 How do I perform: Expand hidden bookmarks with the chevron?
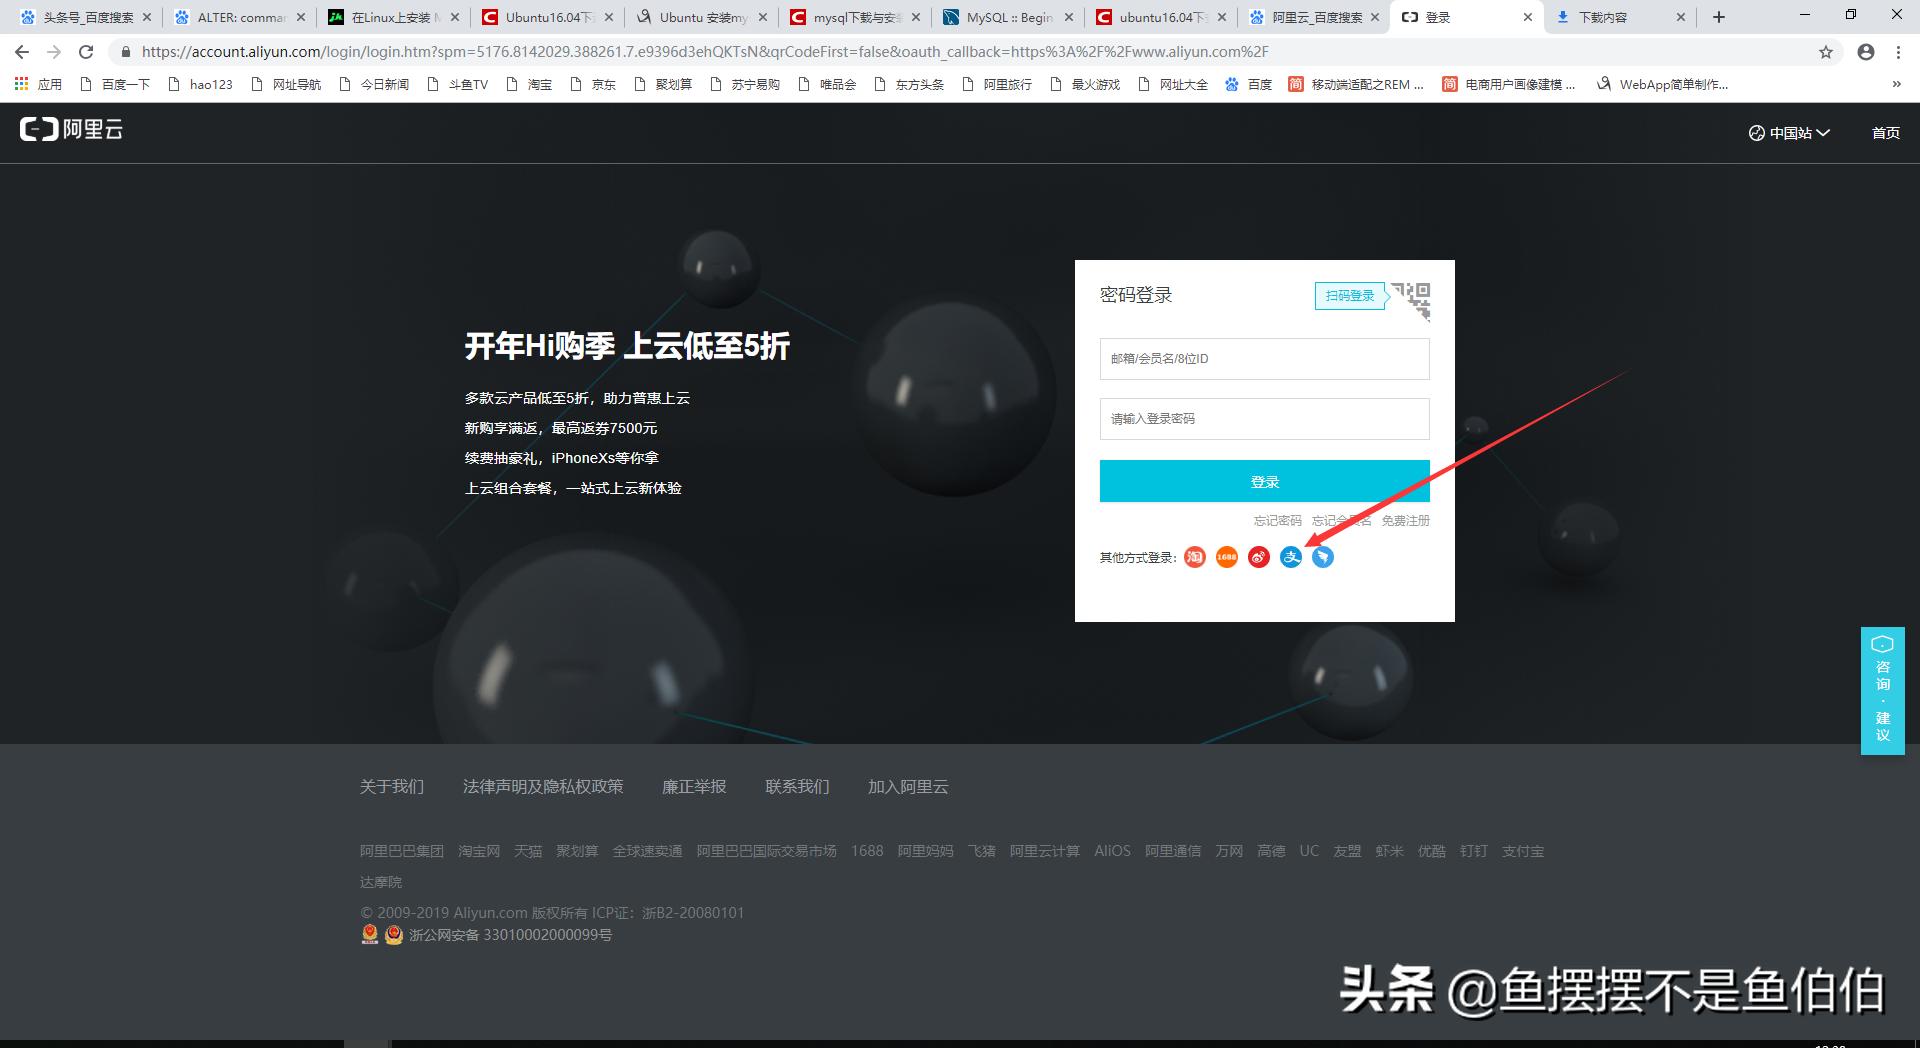pyautogui.click(x=1895, y=85)
